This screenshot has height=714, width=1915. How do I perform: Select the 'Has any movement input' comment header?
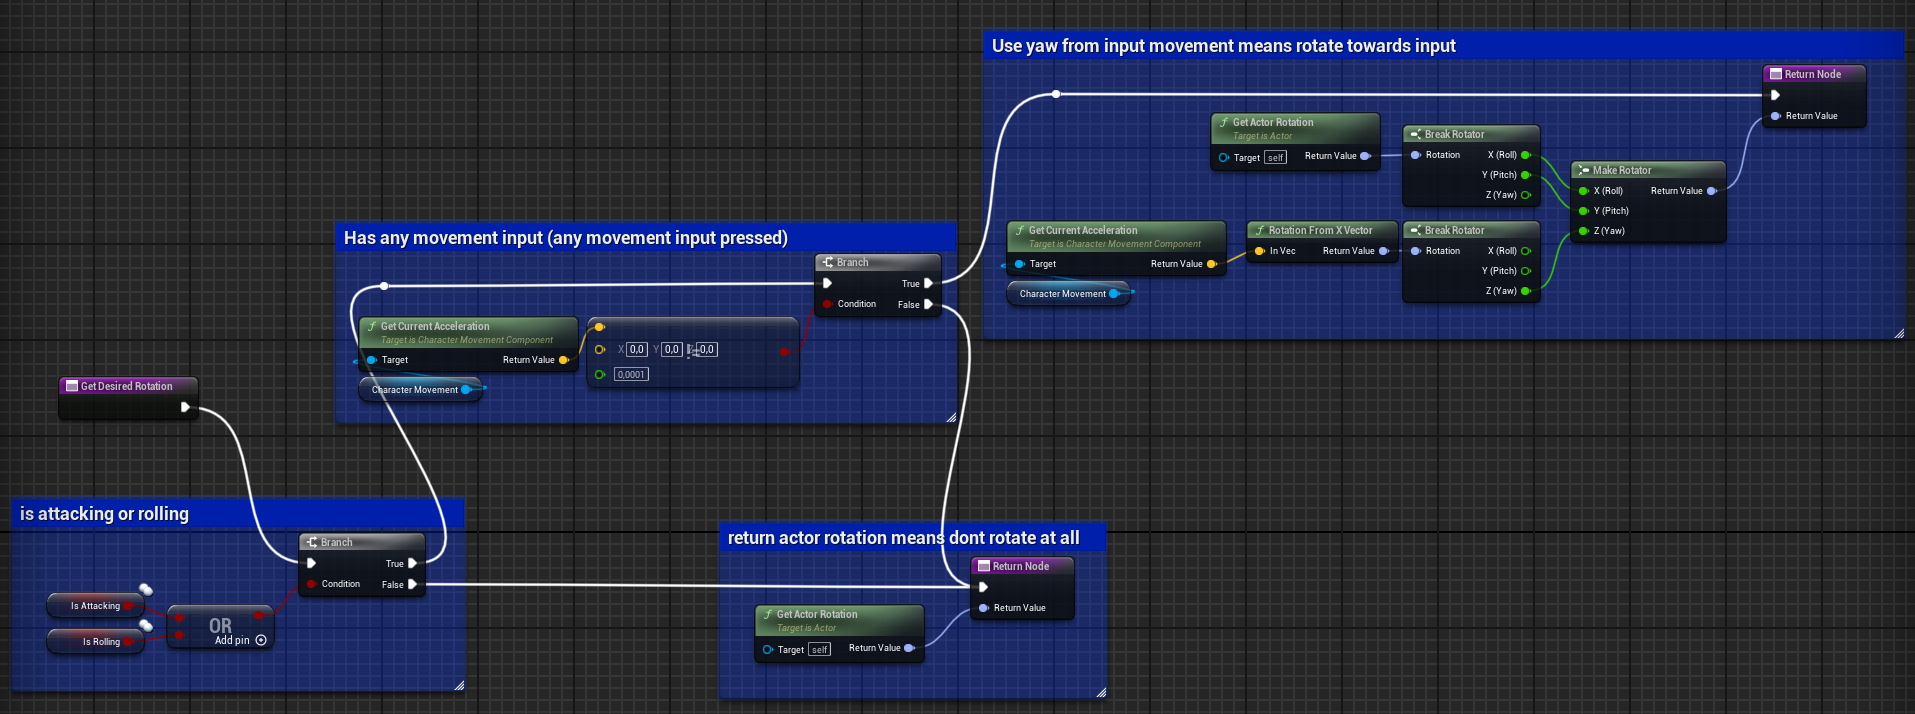(x=565, y=238)
